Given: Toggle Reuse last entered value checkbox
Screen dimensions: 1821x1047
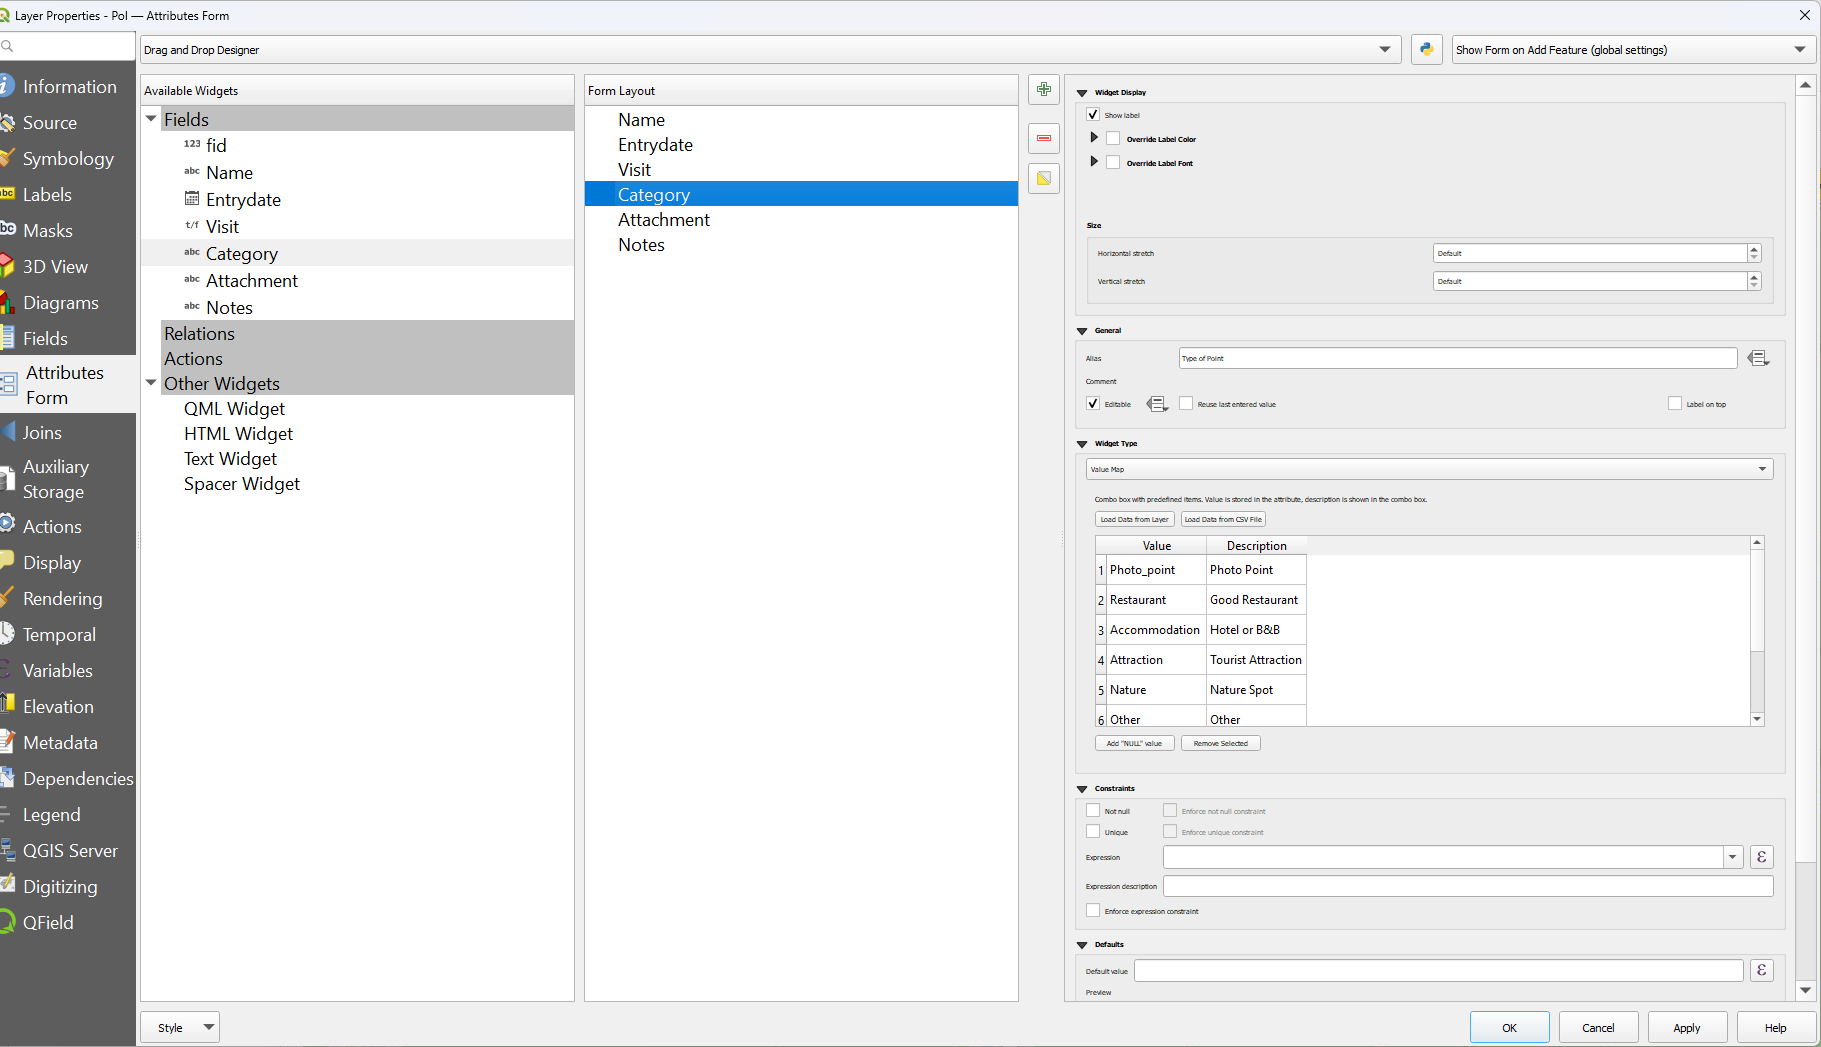Looking at the screenshot, I should [1186, 404].
